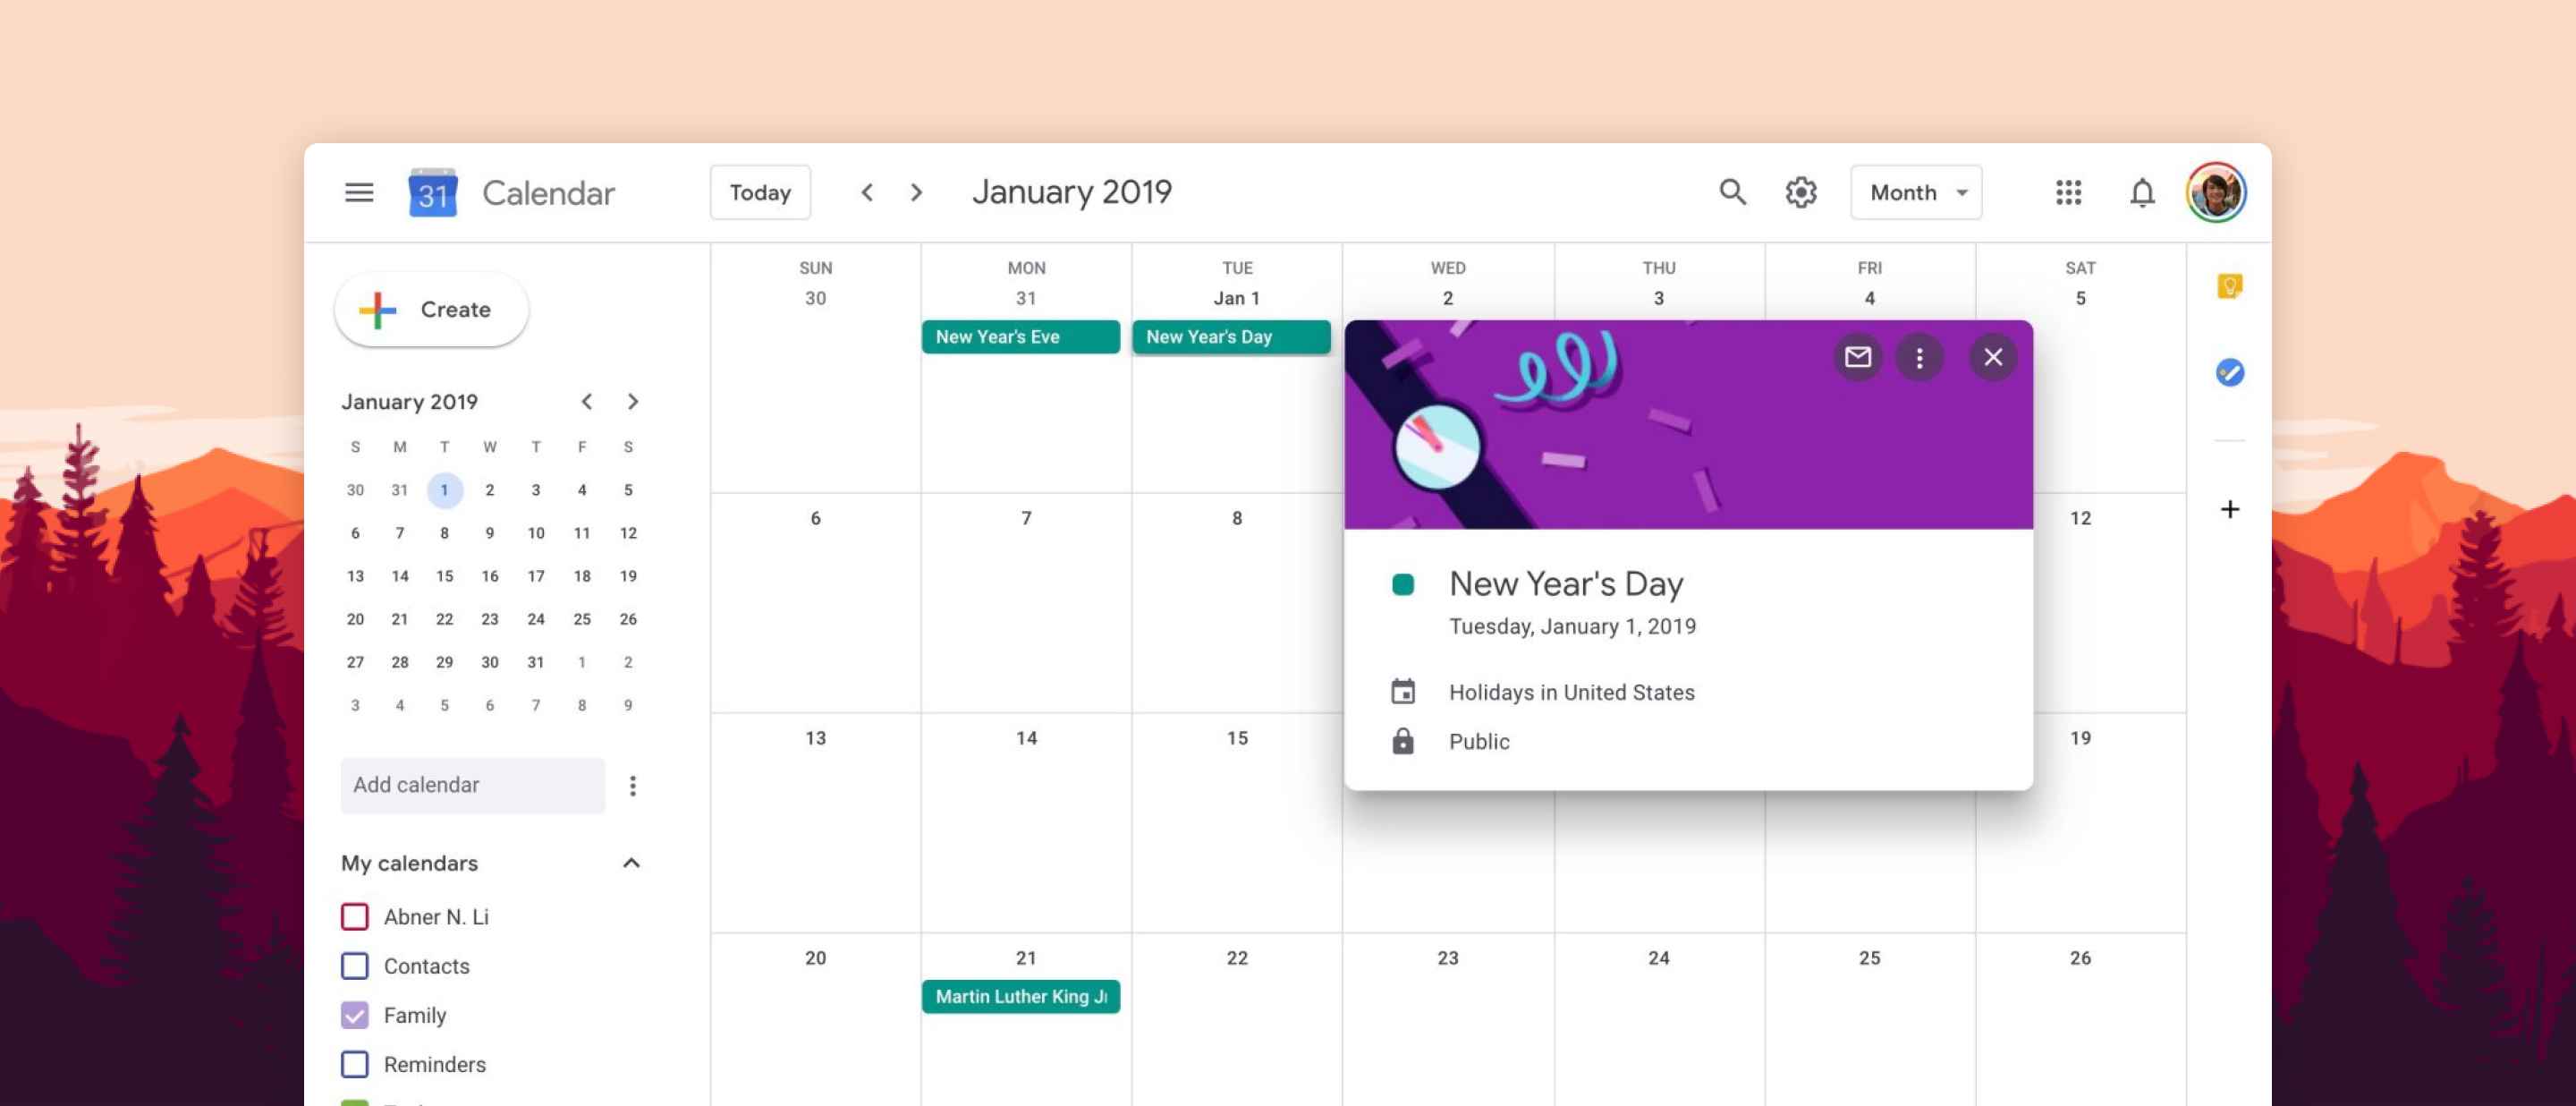Click Today button to return to today
The image size is (2576, 1106).
click(760, 192)
